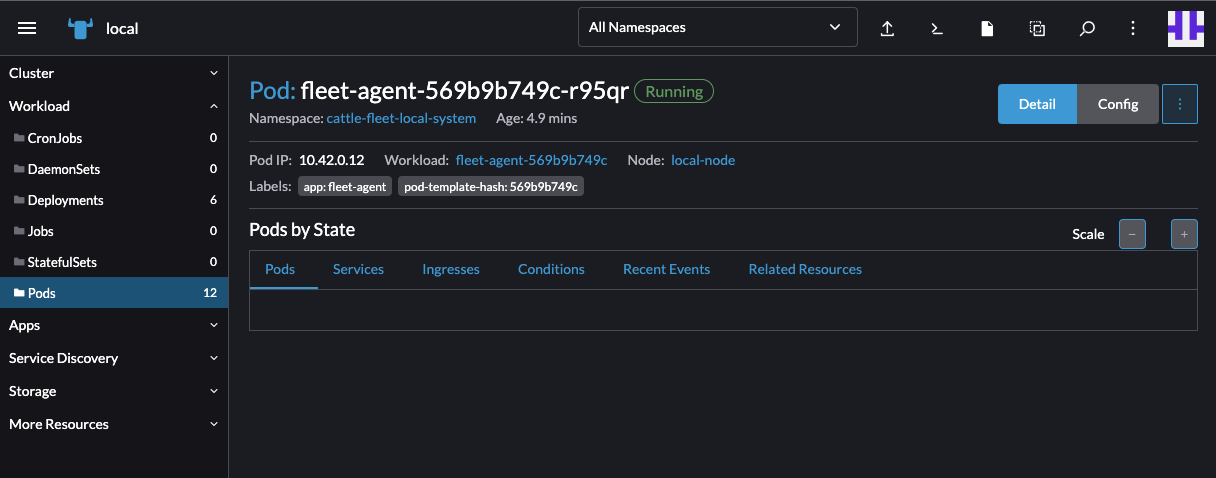Expand the Apps sidebar section
Image resolution: width=1216 pixels, height=478 pixels.
pos(114,325)
